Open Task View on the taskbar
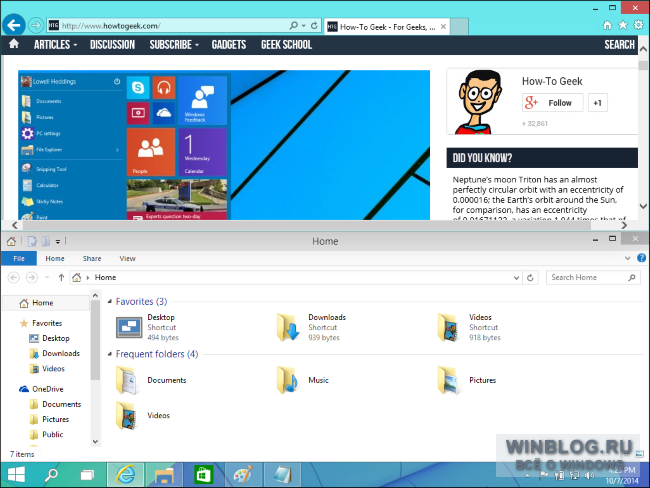650x488 pixels. pyautogui.click(x=87, y=475)
